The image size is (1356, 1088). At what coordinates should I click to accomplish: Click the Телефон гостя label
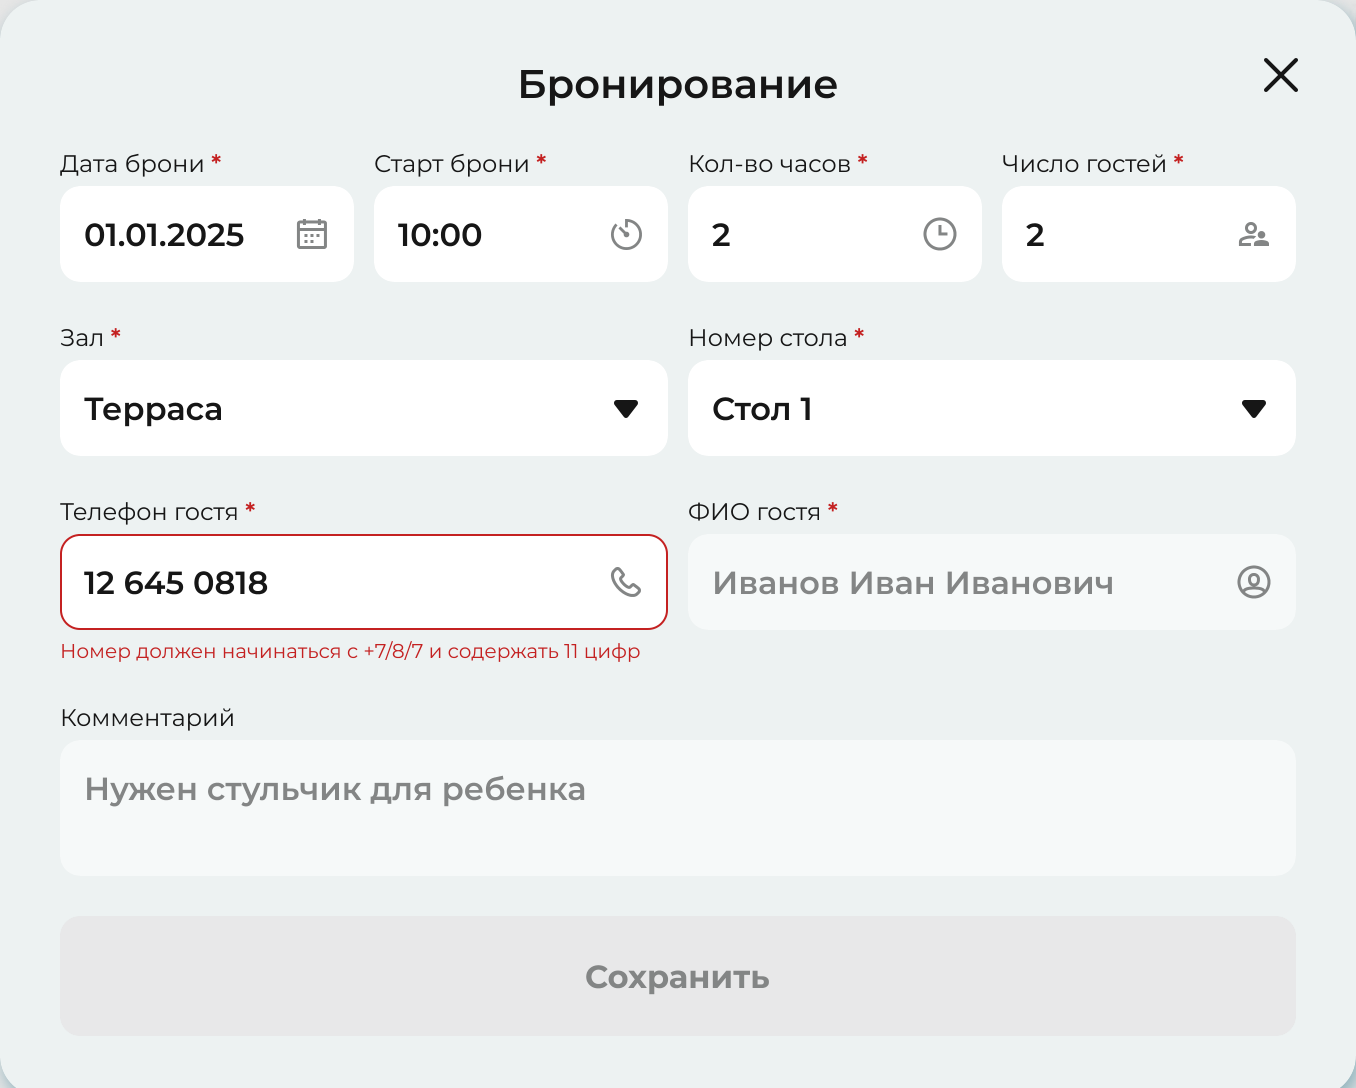click(149, 512)
